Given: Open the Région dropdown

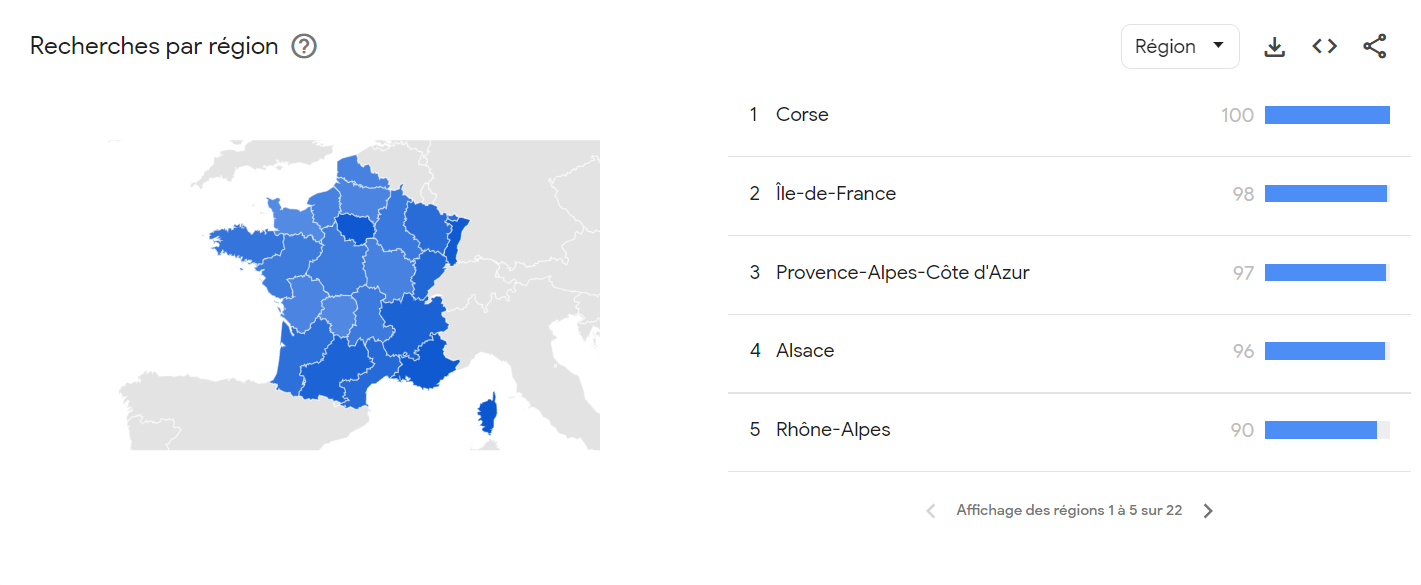Looking at the screenshot, I should [1180, 46].
